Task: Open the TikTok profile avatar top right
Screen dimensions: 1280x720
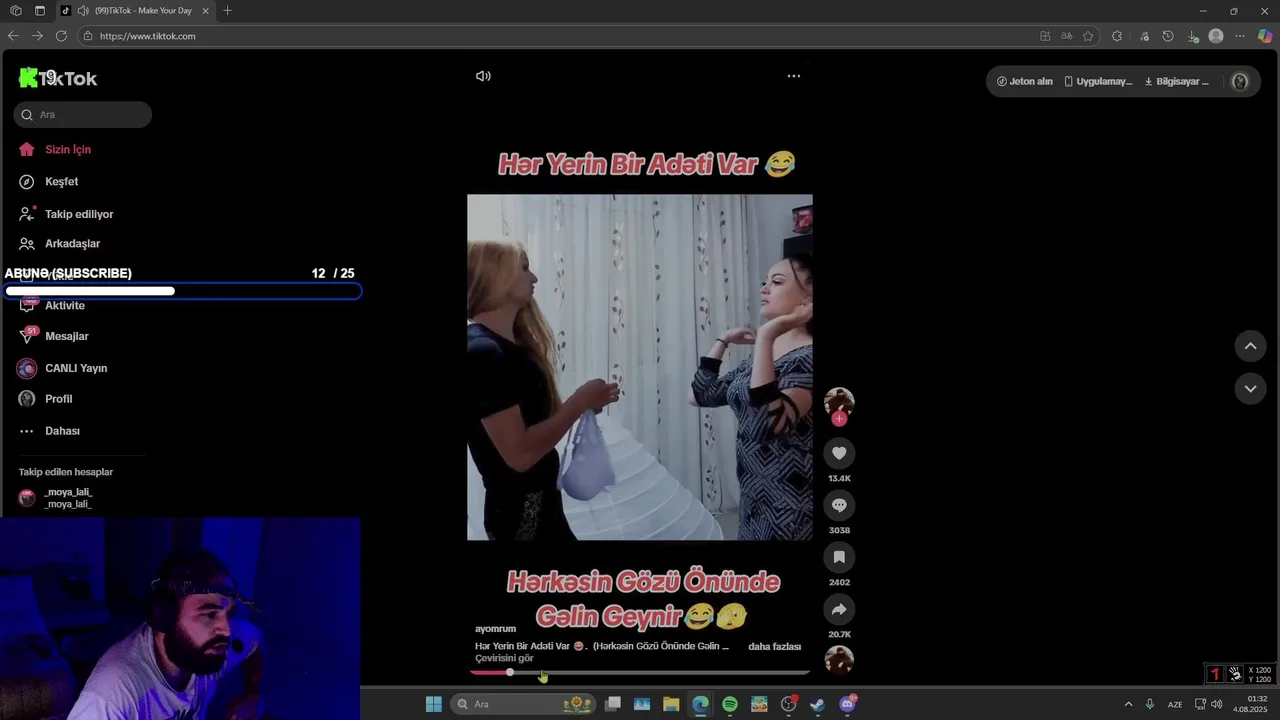Action: click(x=1240, y=82)
